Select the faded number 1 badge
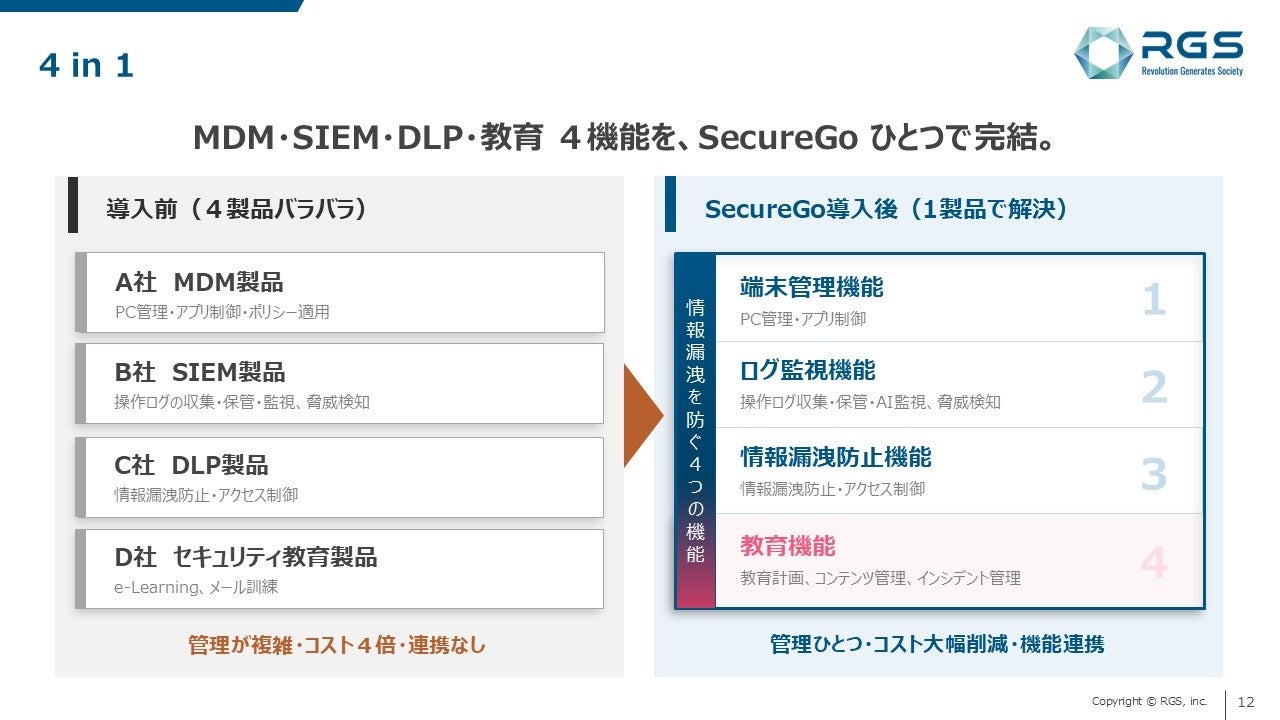 [x=1154, y=300]
